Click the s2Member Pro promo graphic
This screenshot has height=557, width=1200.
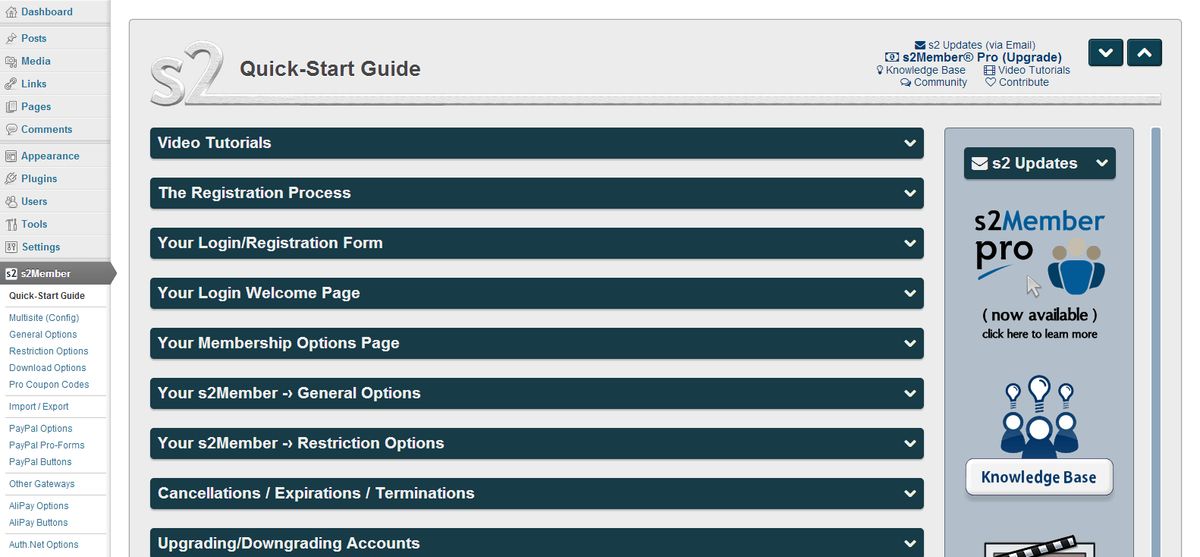pos(1039,272)
